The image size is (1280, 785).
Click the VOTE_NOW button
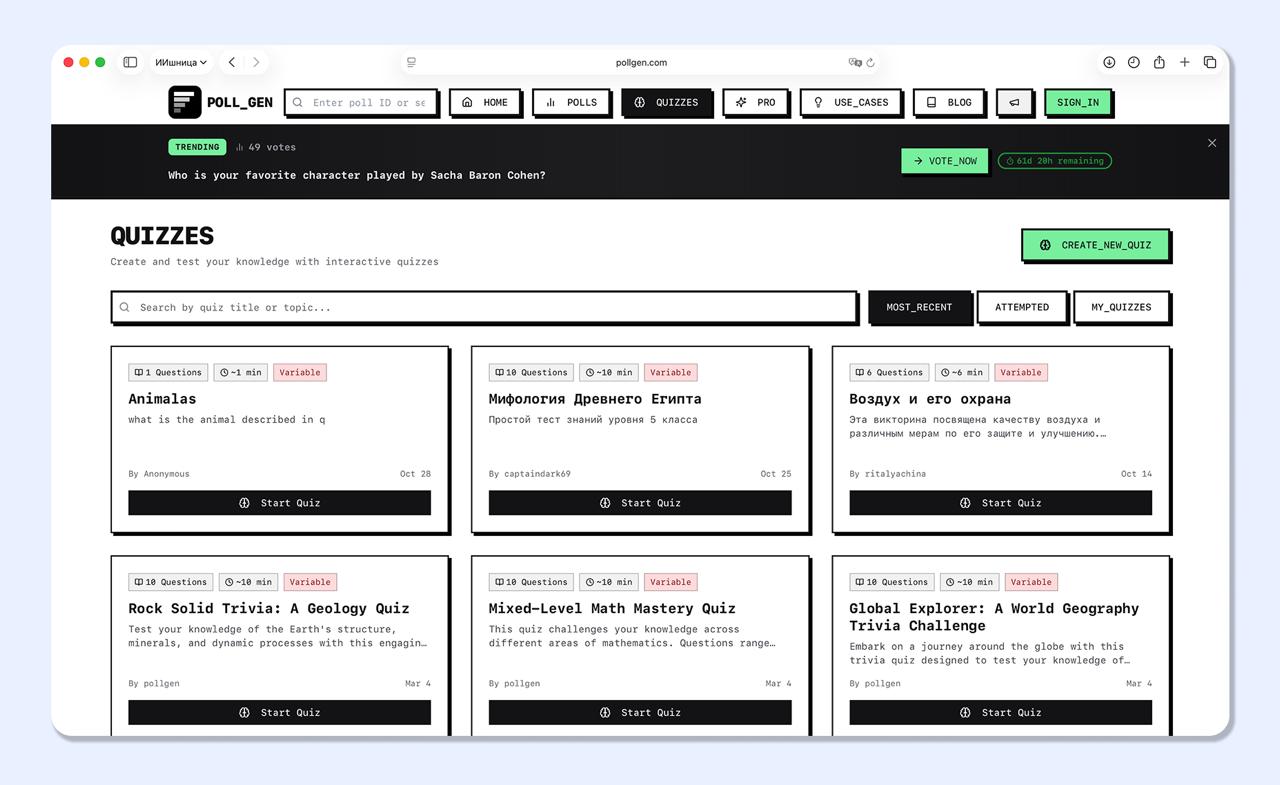pyautogui.click(x=944, y=160)
